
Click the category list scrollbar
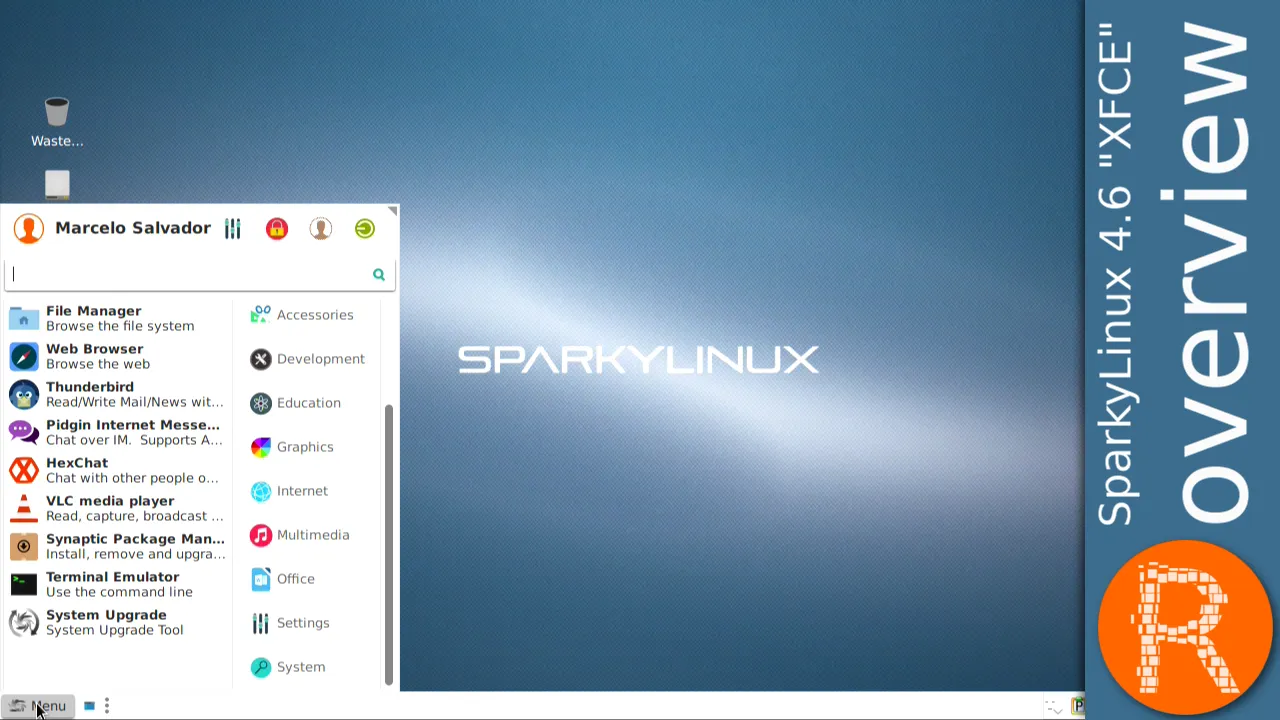pyautogui.click(x=389, y=544)
